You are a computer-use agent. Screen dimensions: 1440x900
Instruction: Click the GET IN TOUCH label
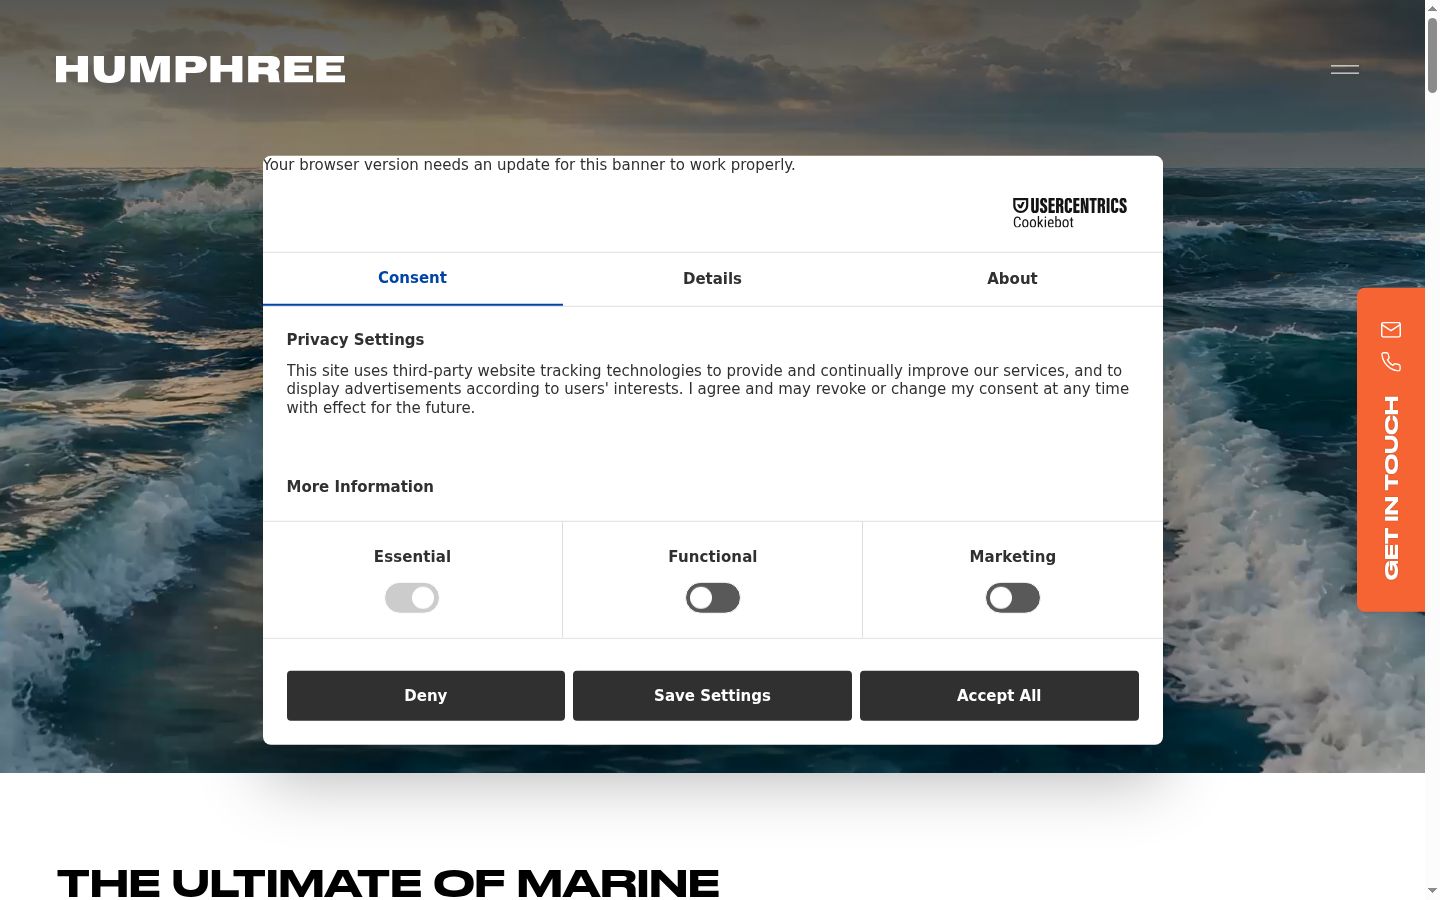point(1391,488)
